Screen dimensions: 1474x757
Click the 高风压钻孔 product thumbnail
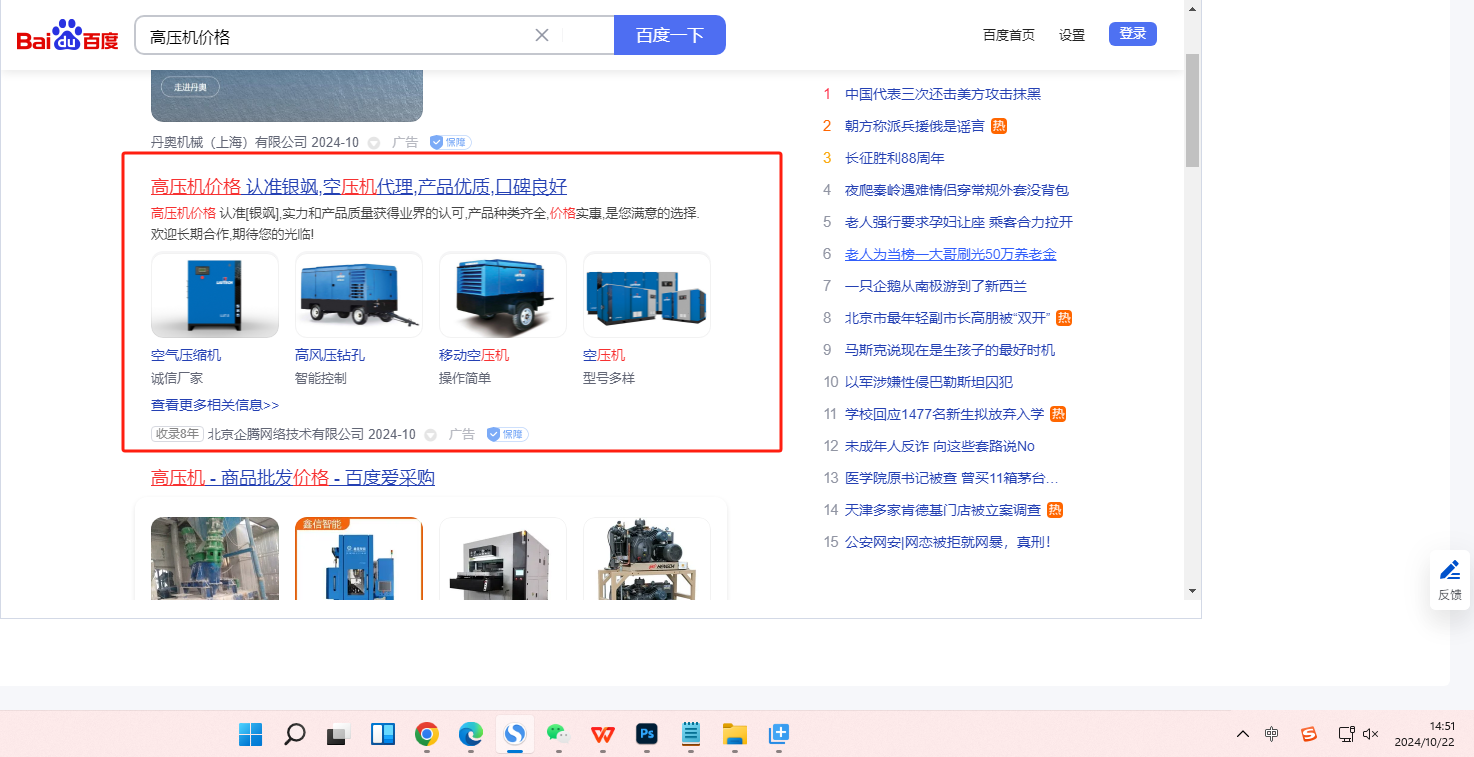pos(359,295)
